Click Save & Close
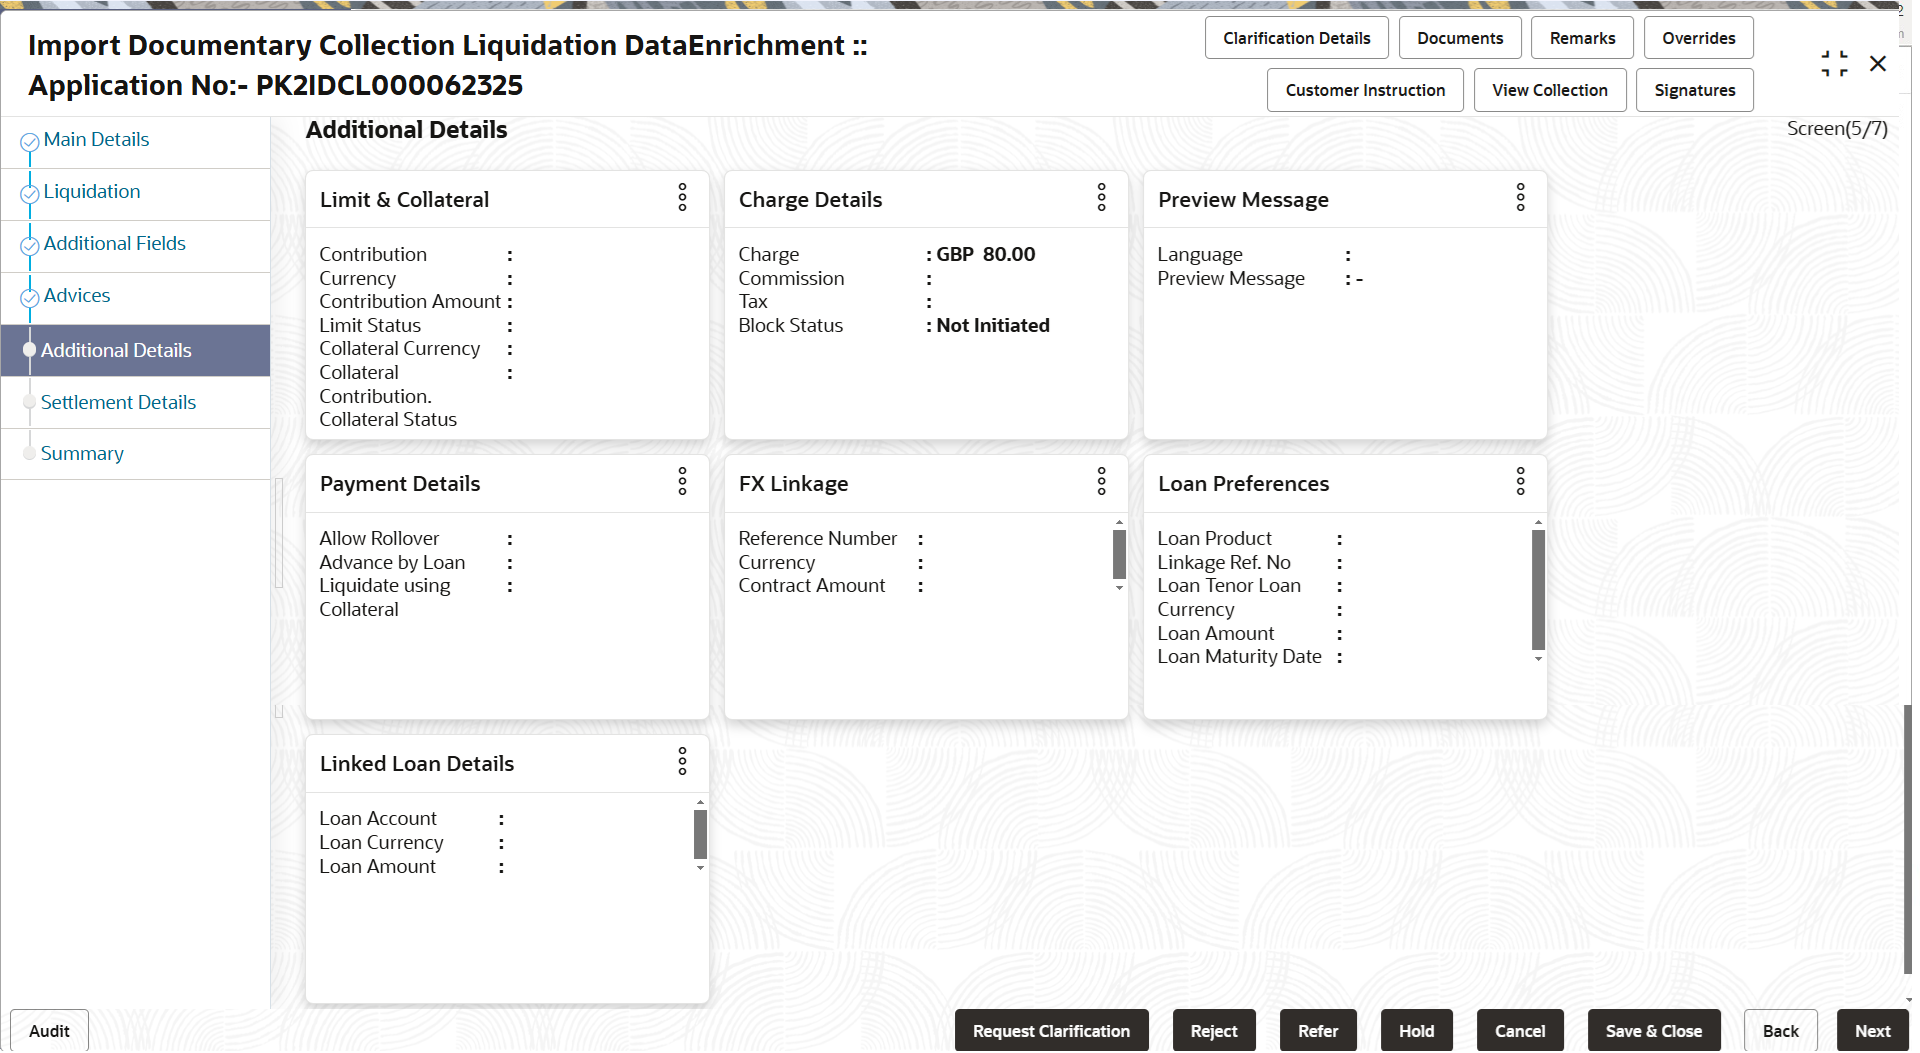 [1654, 1031]
